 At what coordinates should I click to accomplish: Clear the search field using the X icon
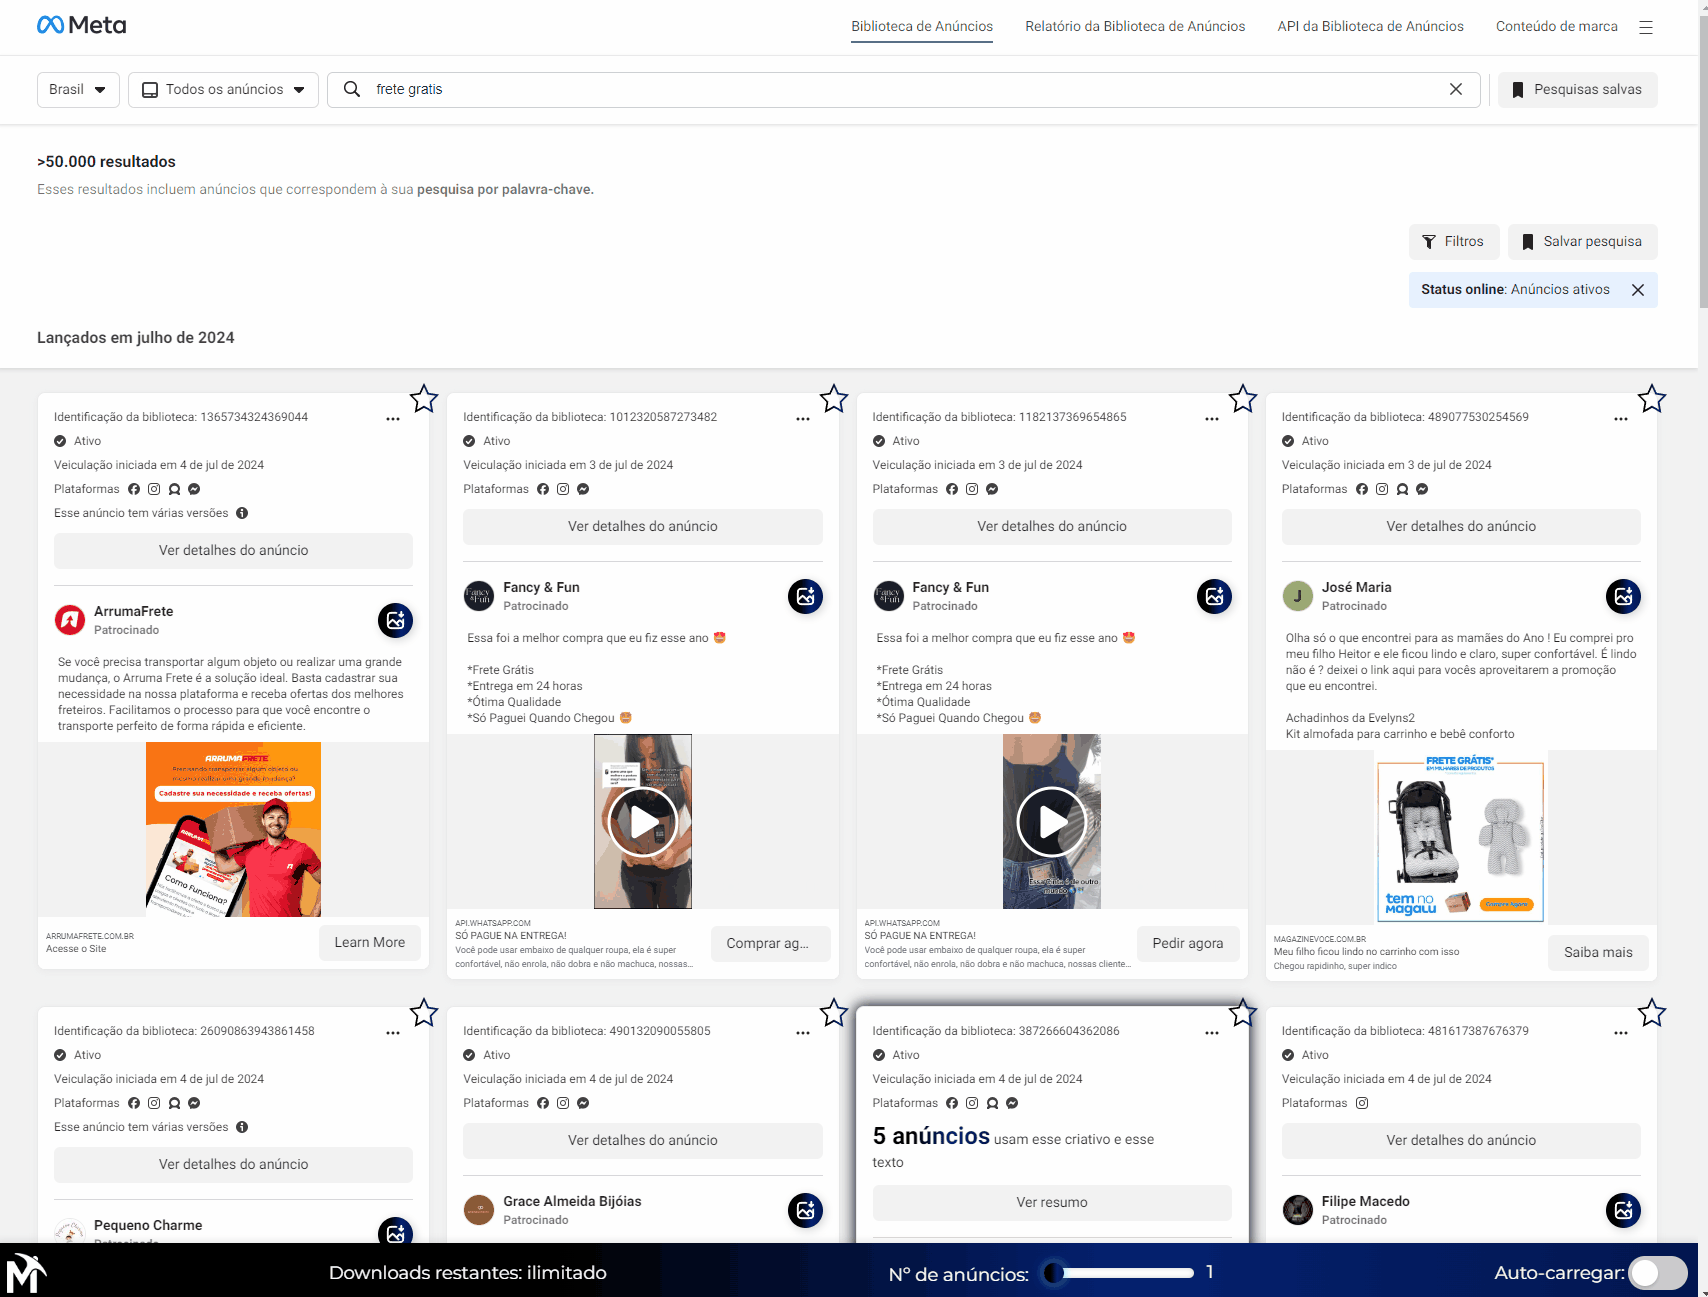(x=1456, y=89)
